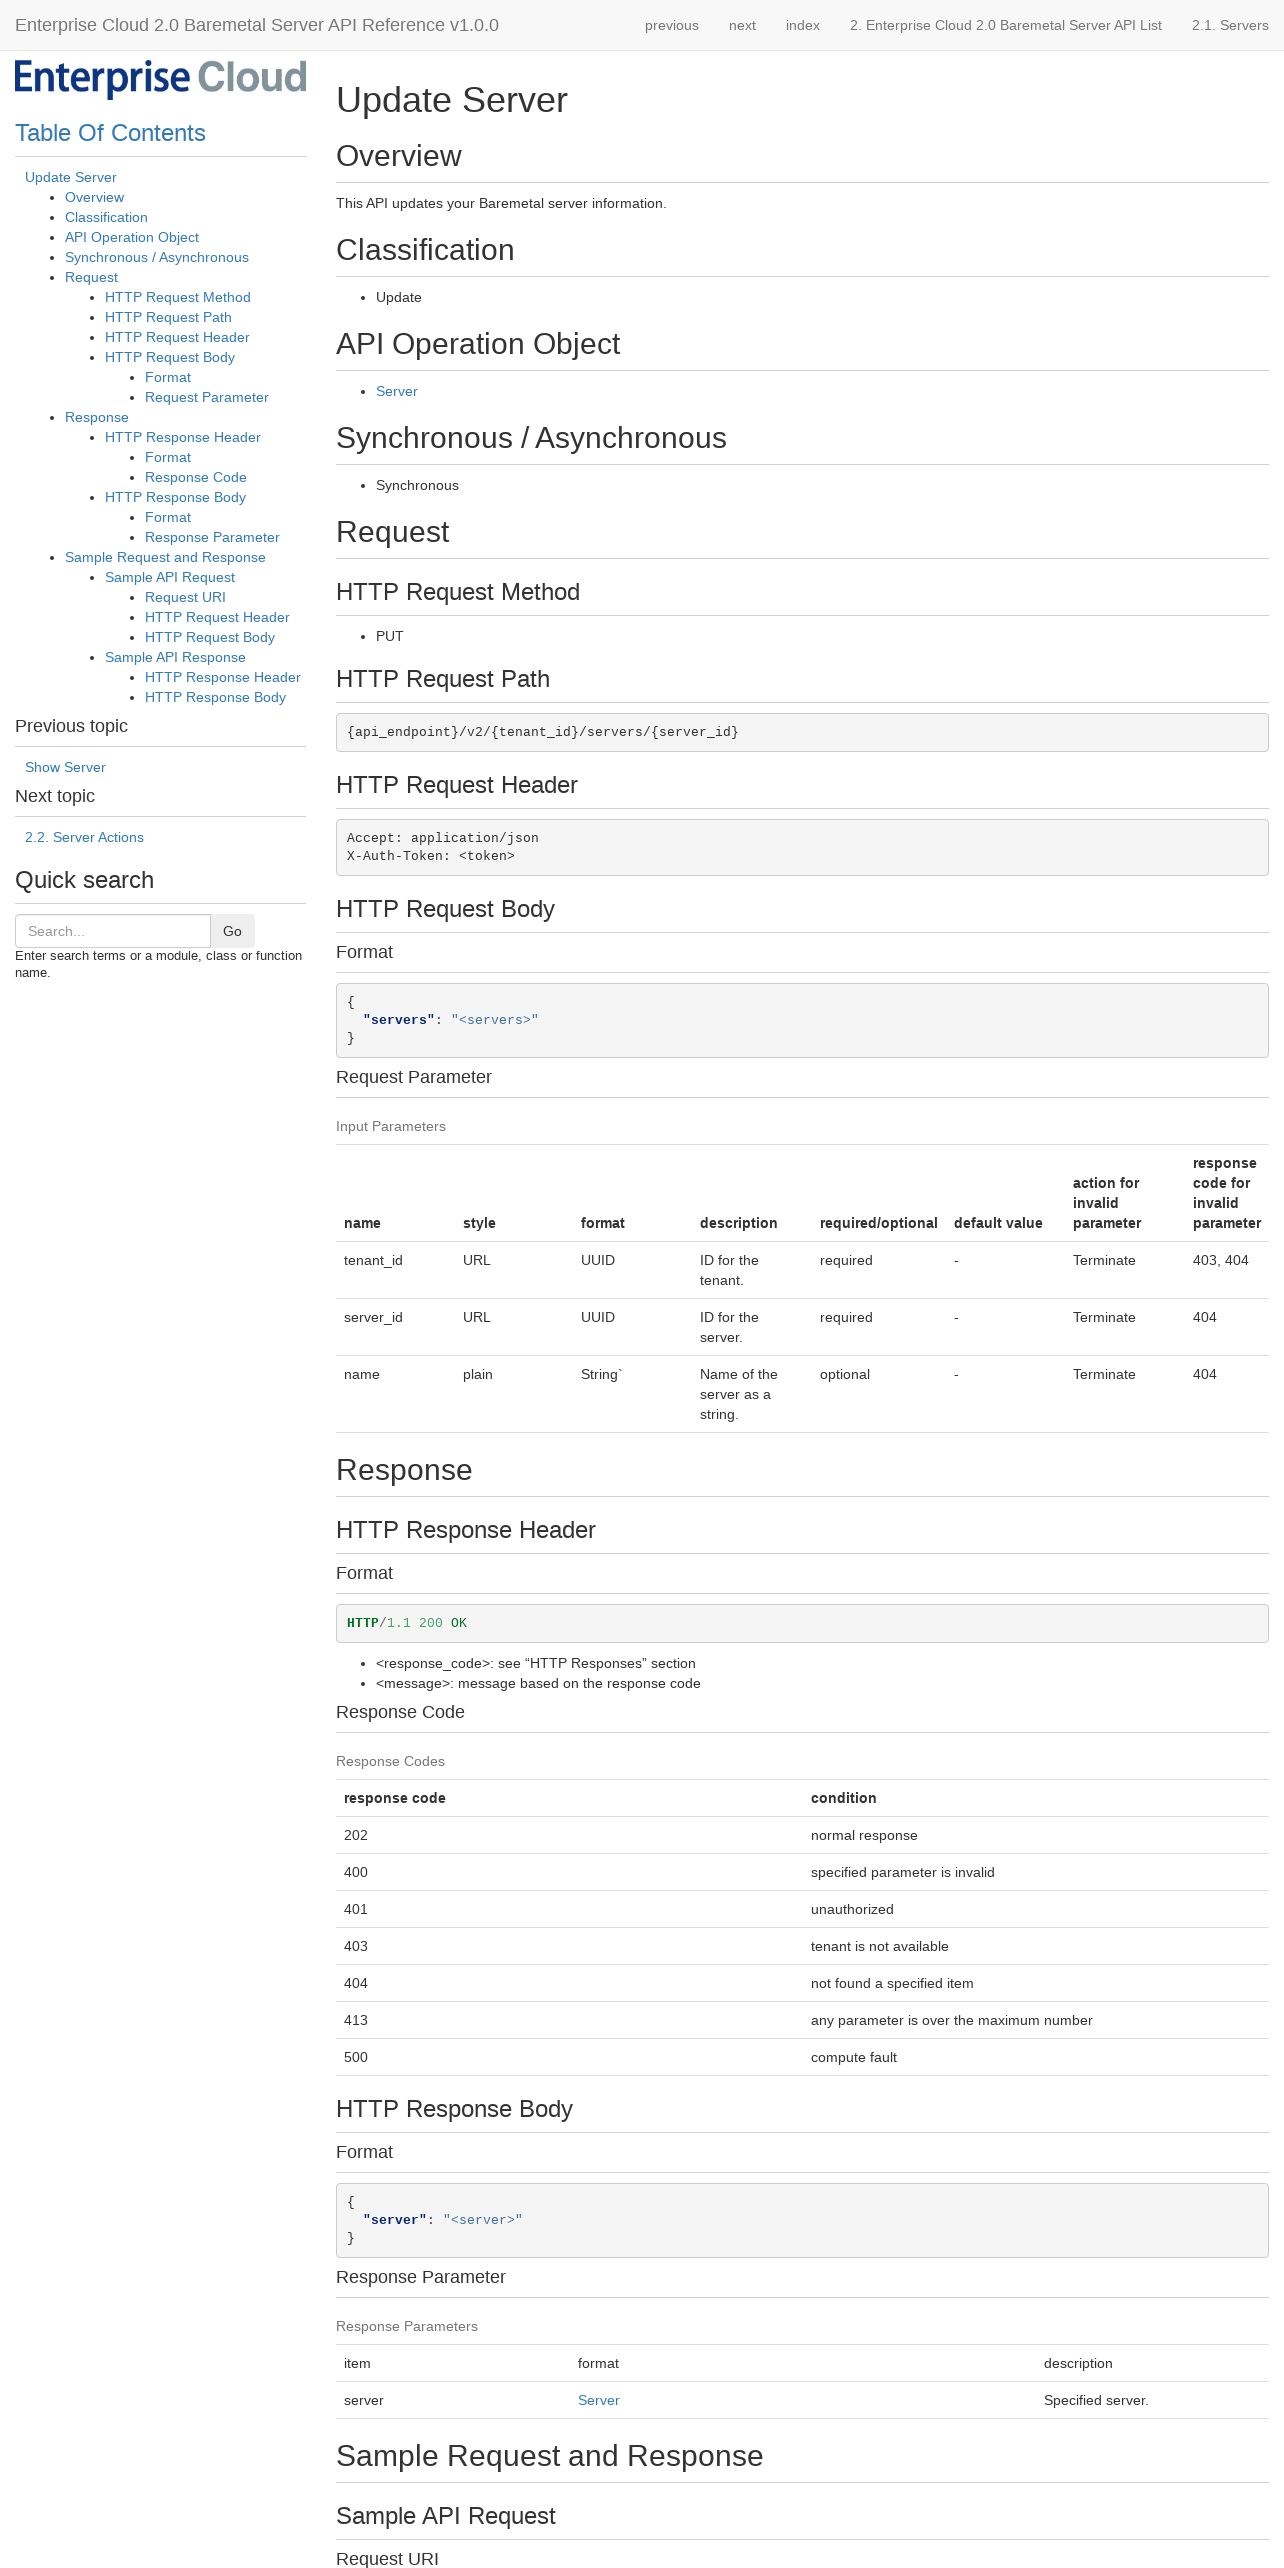The height and width of the screenshot is (2568, 1284).
Task: Click the 'HTTP/1.1 200 OK' code block
Action: tap(802, 1623)
